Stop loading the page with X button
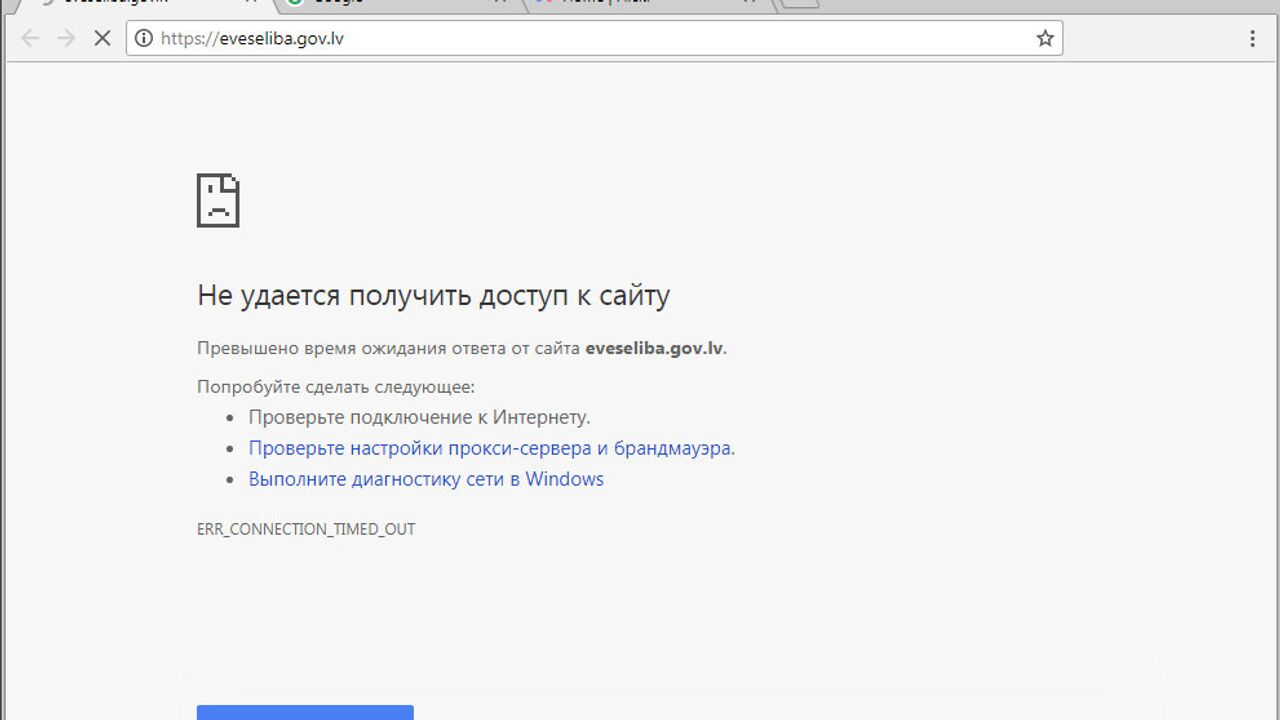Image resolution: width=1280 pixels, height=720 pixels. [101, 39]
